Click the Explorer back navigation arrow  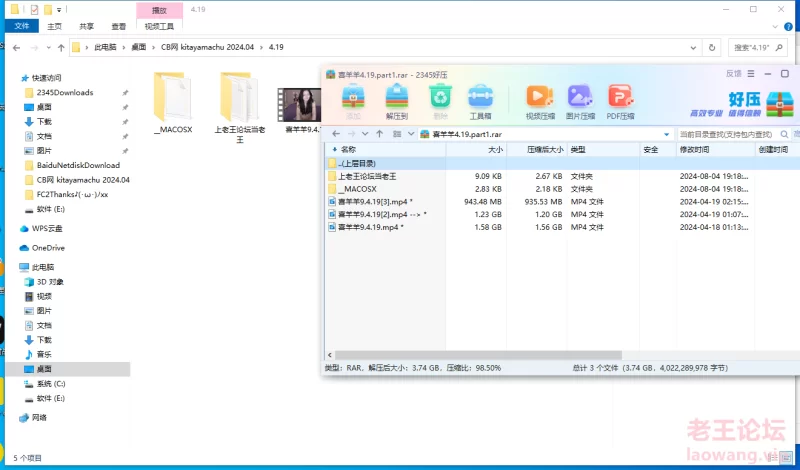pos(16,47)
